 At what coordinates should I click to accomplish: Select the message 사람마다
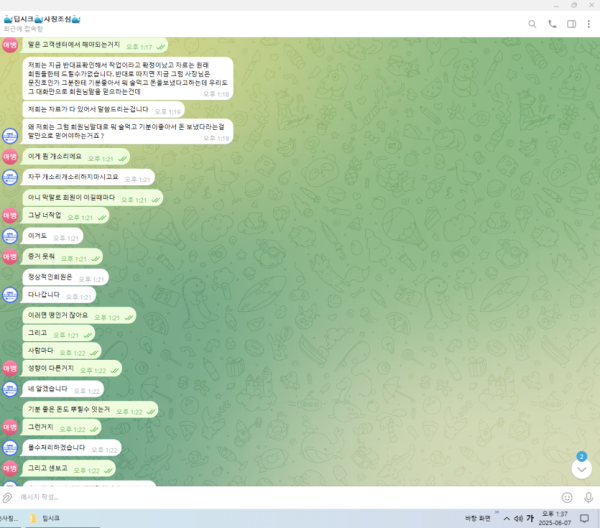(62, 351)
